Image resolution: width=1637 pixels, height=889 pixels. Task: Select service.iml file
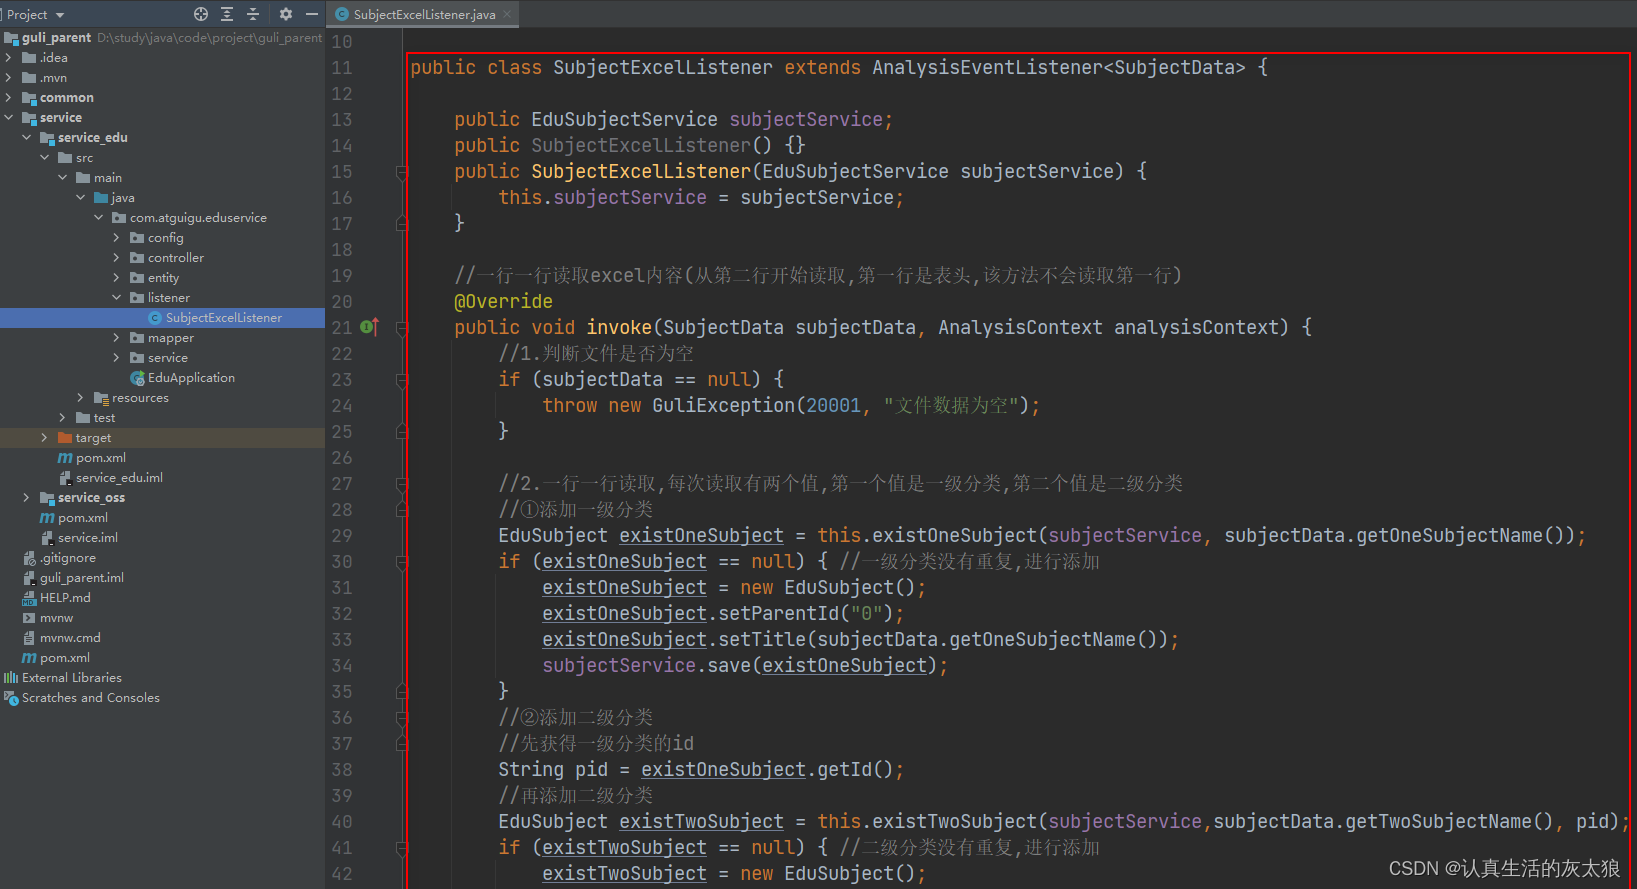pyautogui.click(x=88, y=538)
